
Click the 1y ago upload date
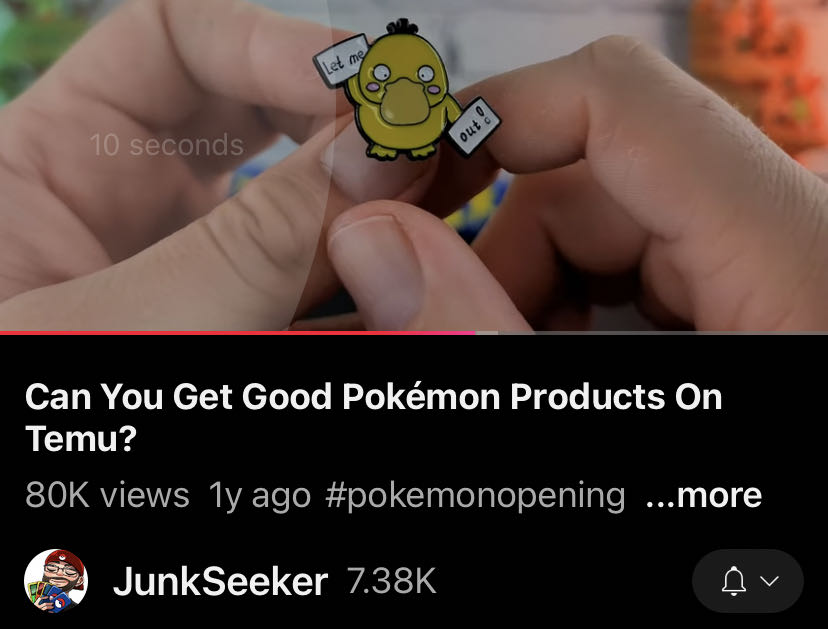coord(260,496)
